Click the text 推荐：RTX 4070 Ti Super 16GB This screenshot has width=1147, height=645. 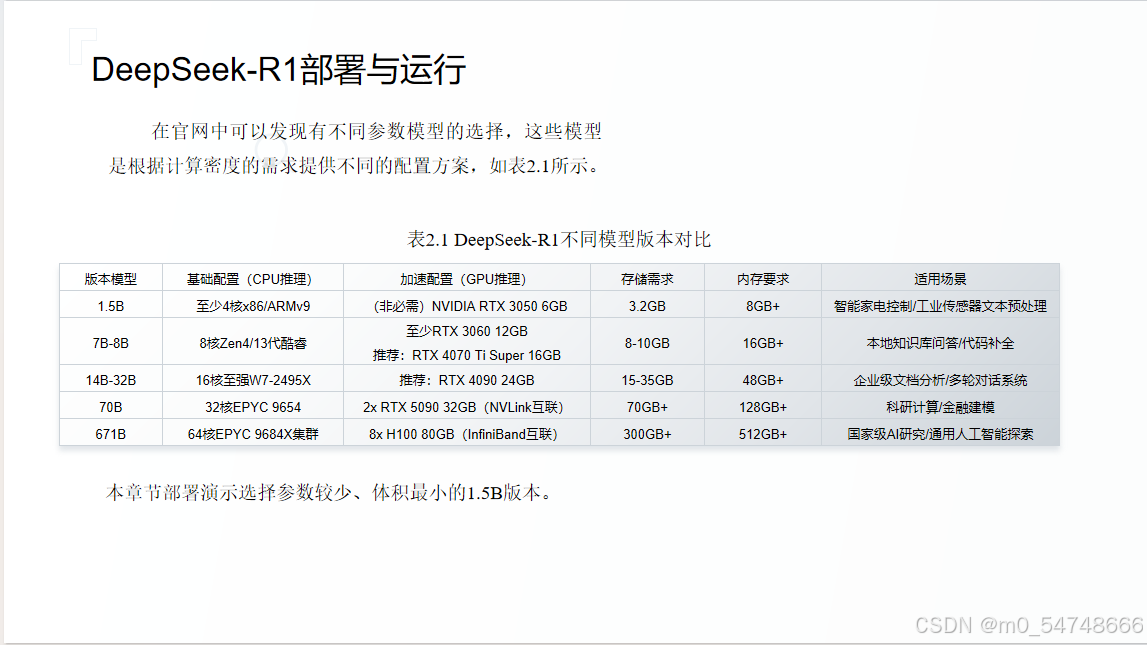click(x=467, y=355)
